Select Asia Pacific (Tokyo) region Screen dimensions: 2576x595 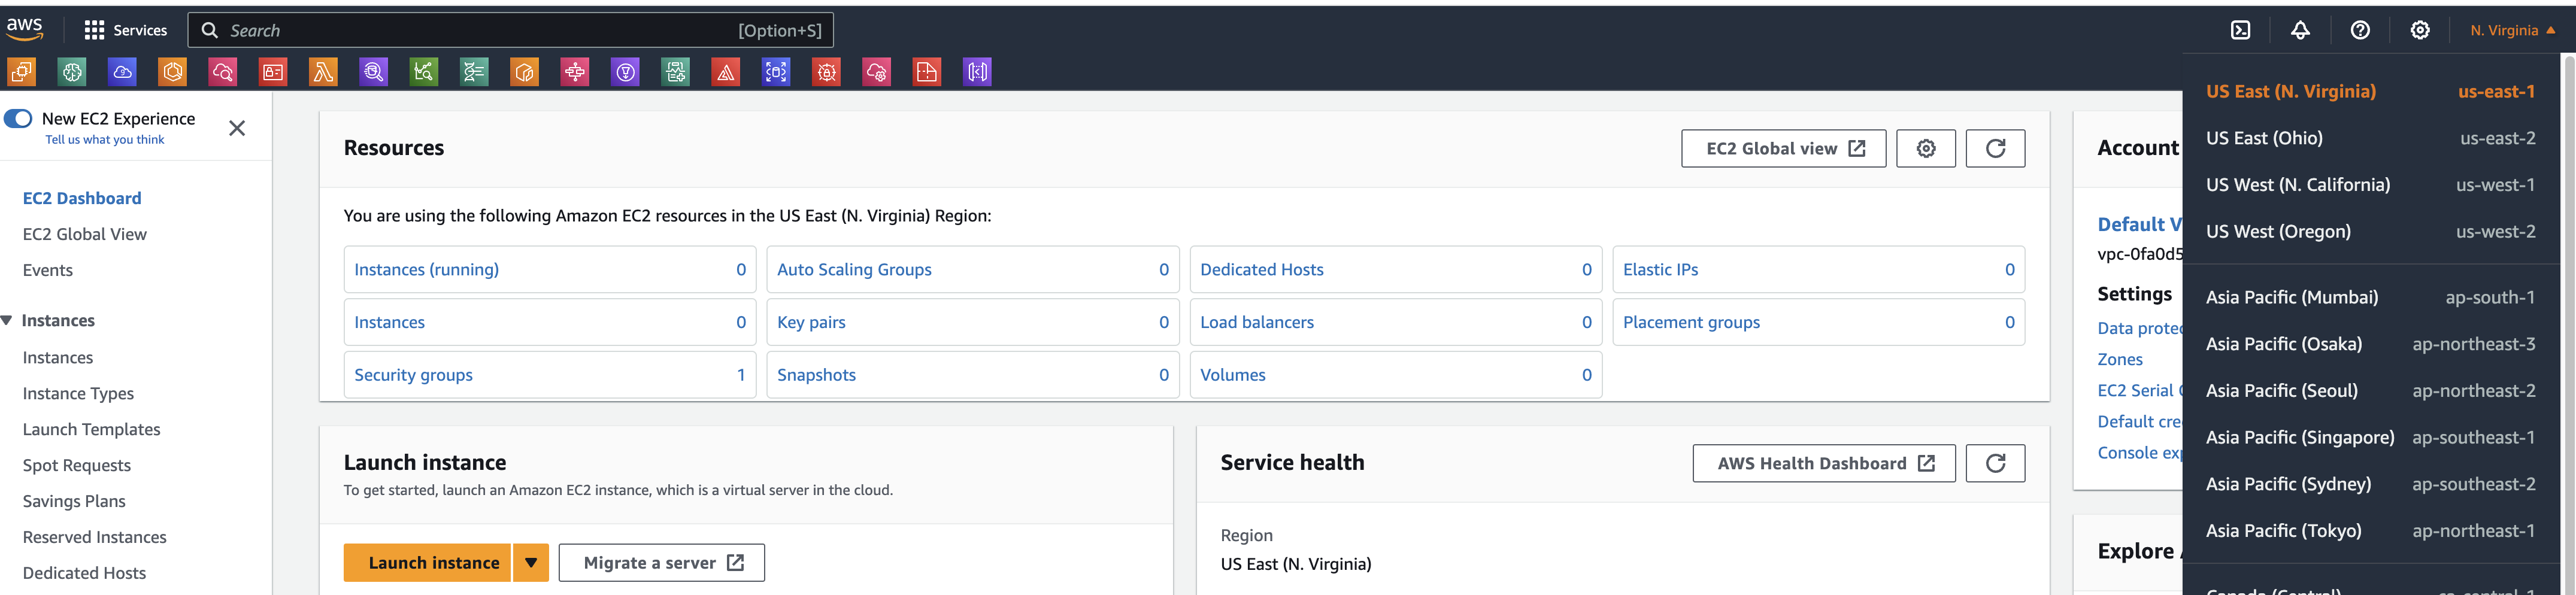2370,530
